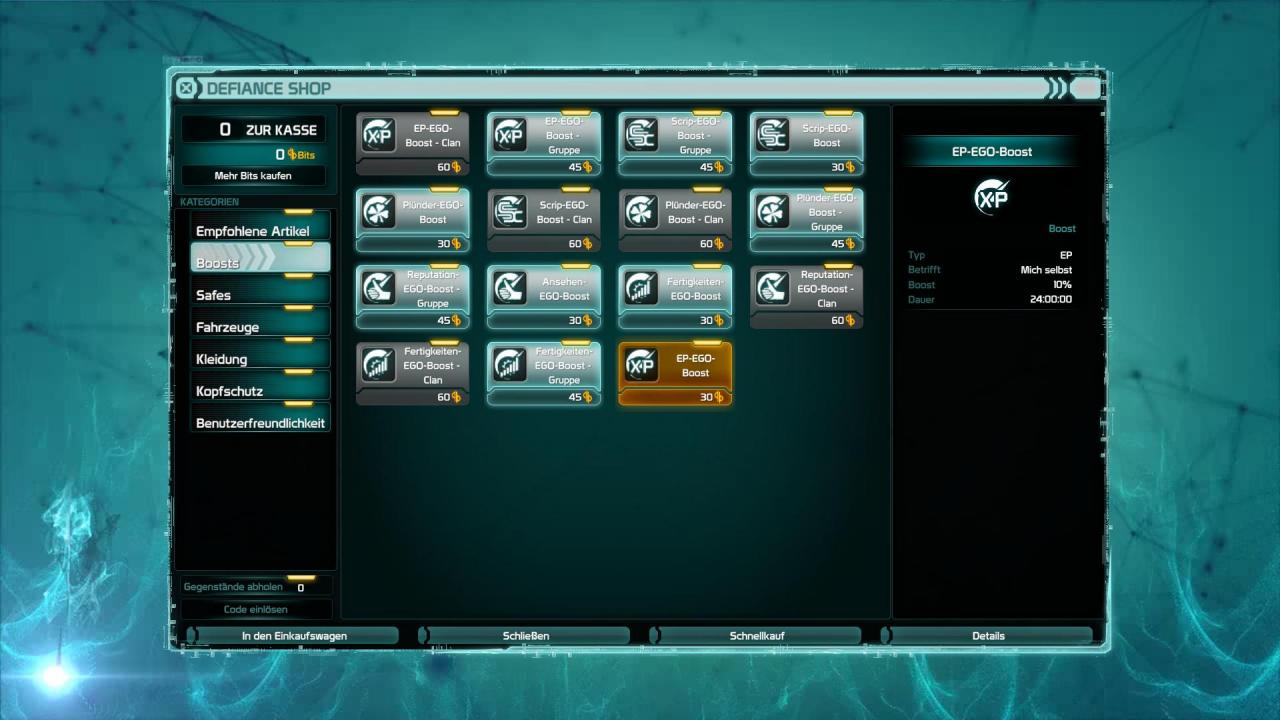
Task: Click the Reputation-EGO-Boost - Gruppe icon
Action: point(379,289)
